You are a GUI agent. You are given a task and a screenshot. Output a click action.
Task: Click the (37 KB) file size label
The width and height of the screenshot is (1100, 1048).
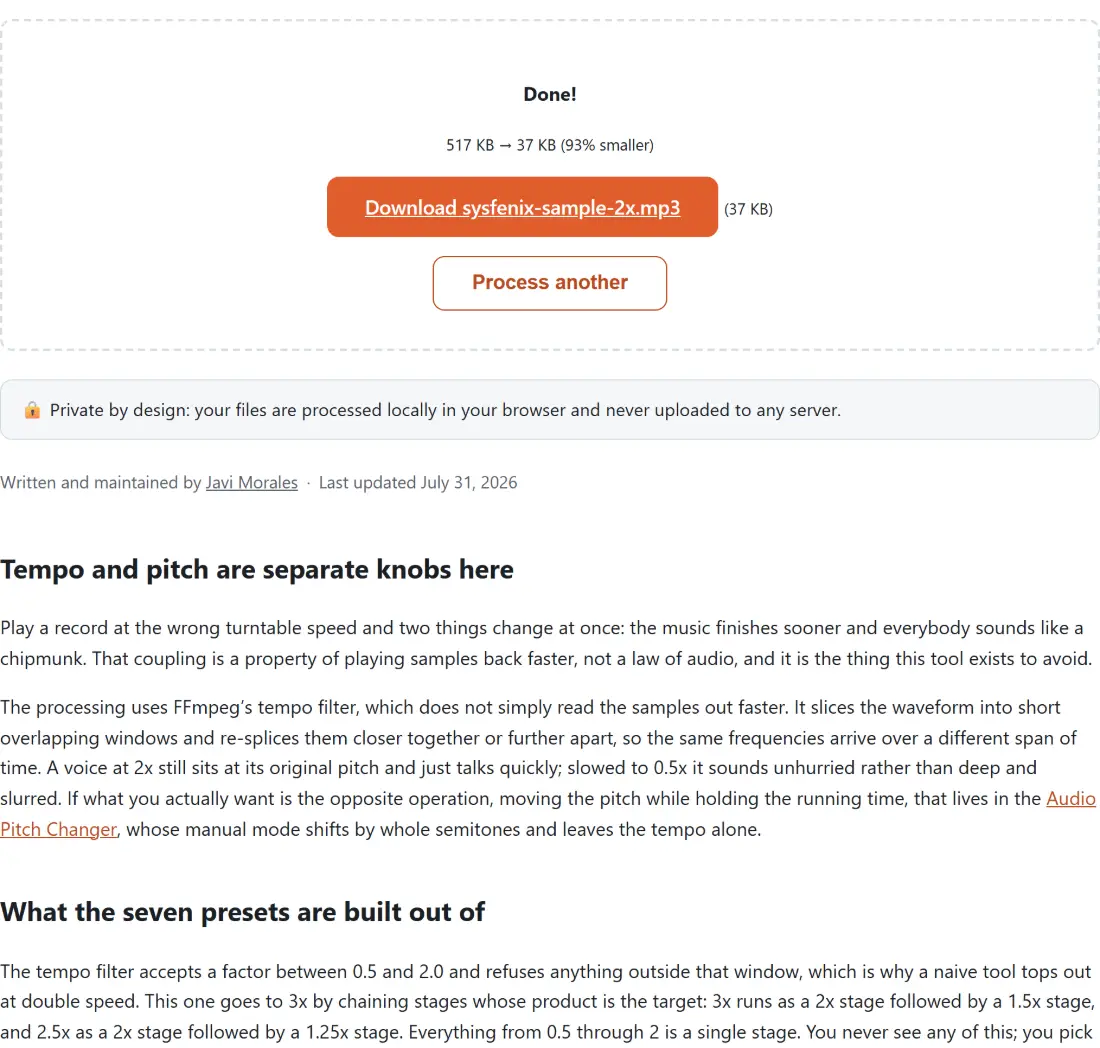(x=748, y=209)
